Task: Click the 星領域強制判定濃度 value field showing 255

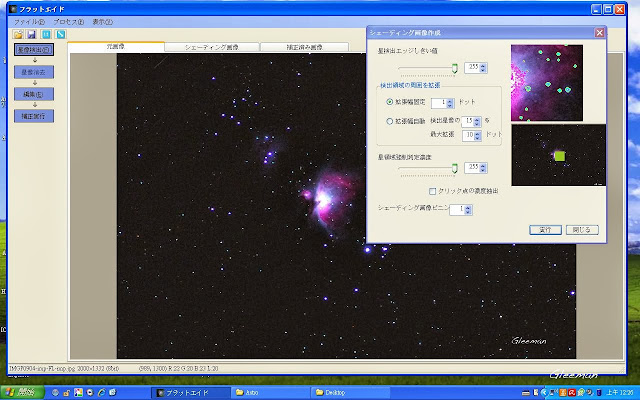Action: tap(472, 167)
